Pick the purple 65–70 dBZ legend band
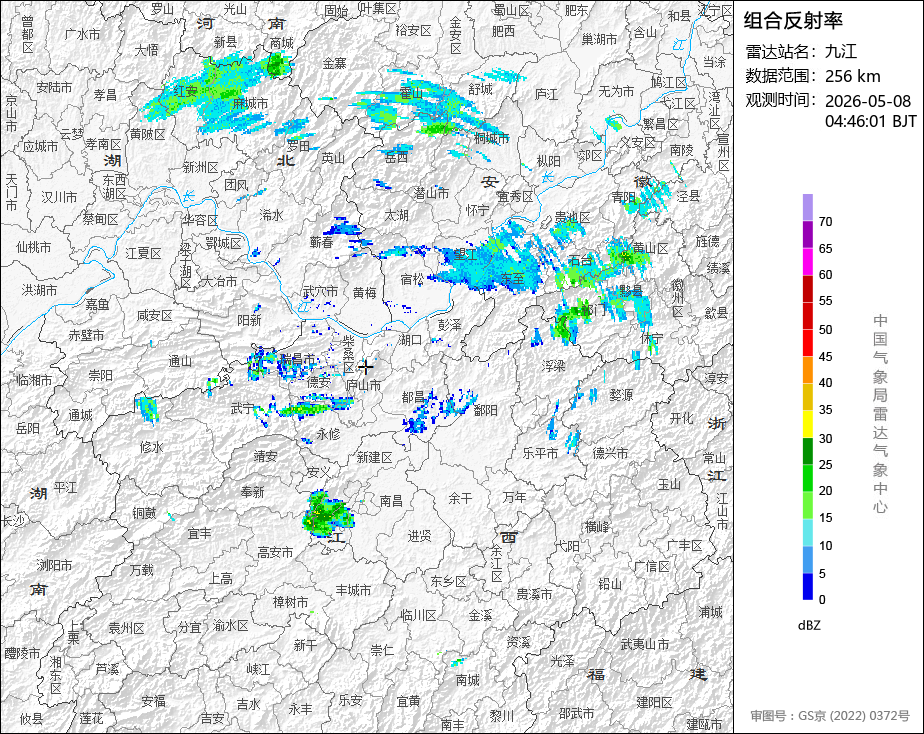924x734 pixels. [807, 234]
